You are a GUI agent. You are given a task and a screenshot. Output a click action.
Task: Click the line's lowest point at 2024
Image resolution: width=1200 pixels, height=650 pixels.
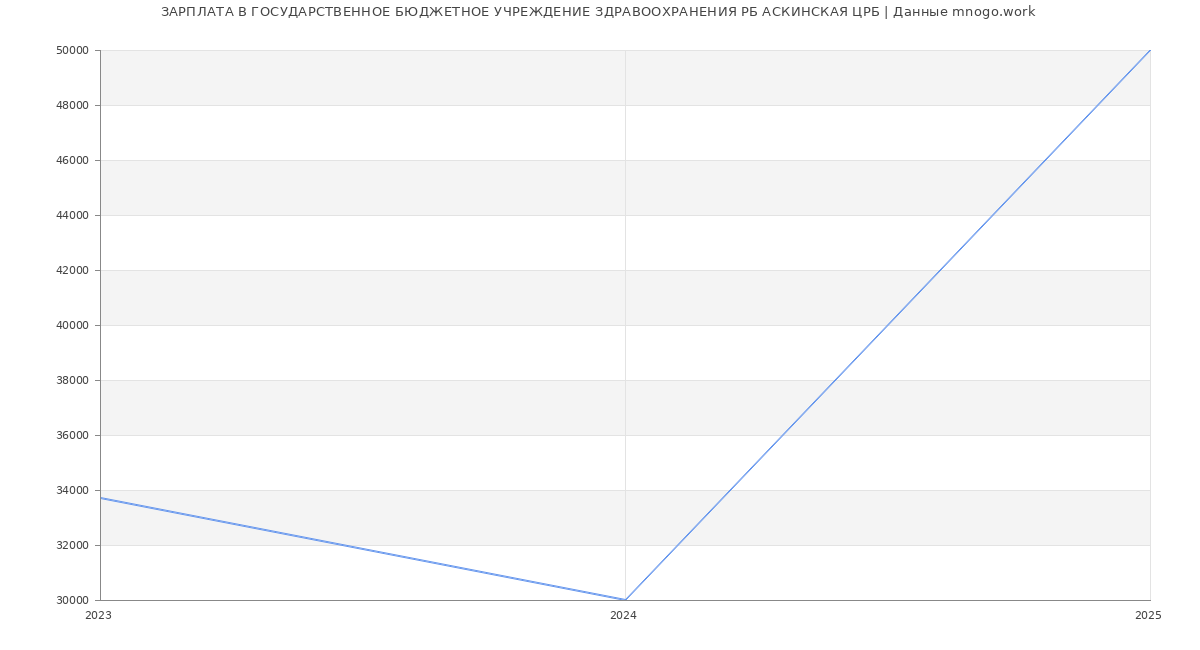click(x=625, y=600)
